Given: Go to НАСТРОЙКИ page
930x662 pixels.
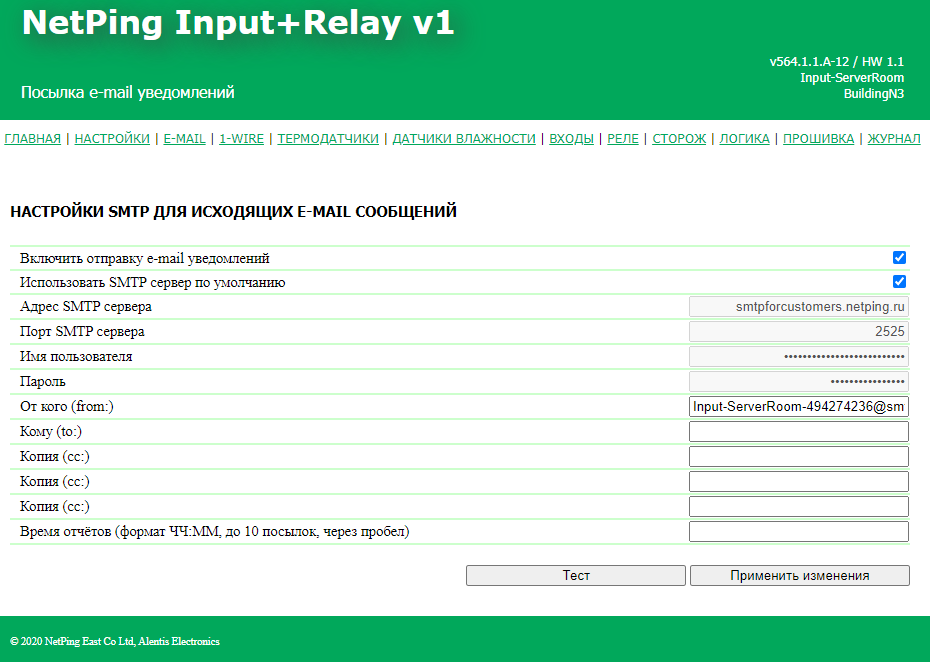Looking at the screenshot, I should click(x=112, y=138).
